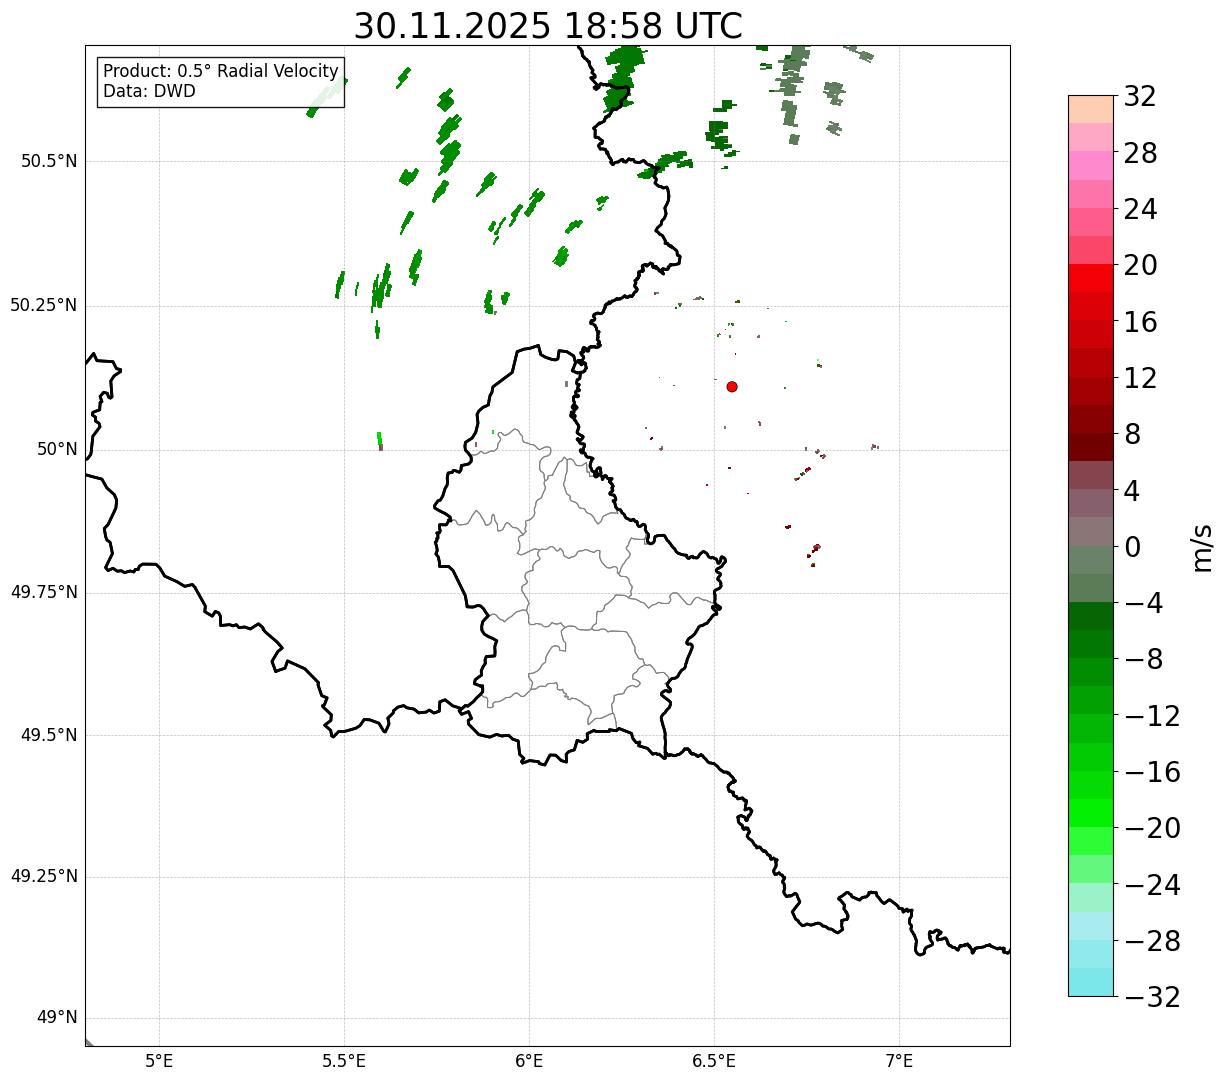
Task: Pick the cyan swatch at colorbar bottom
Action: click(x=1091, y=982)
